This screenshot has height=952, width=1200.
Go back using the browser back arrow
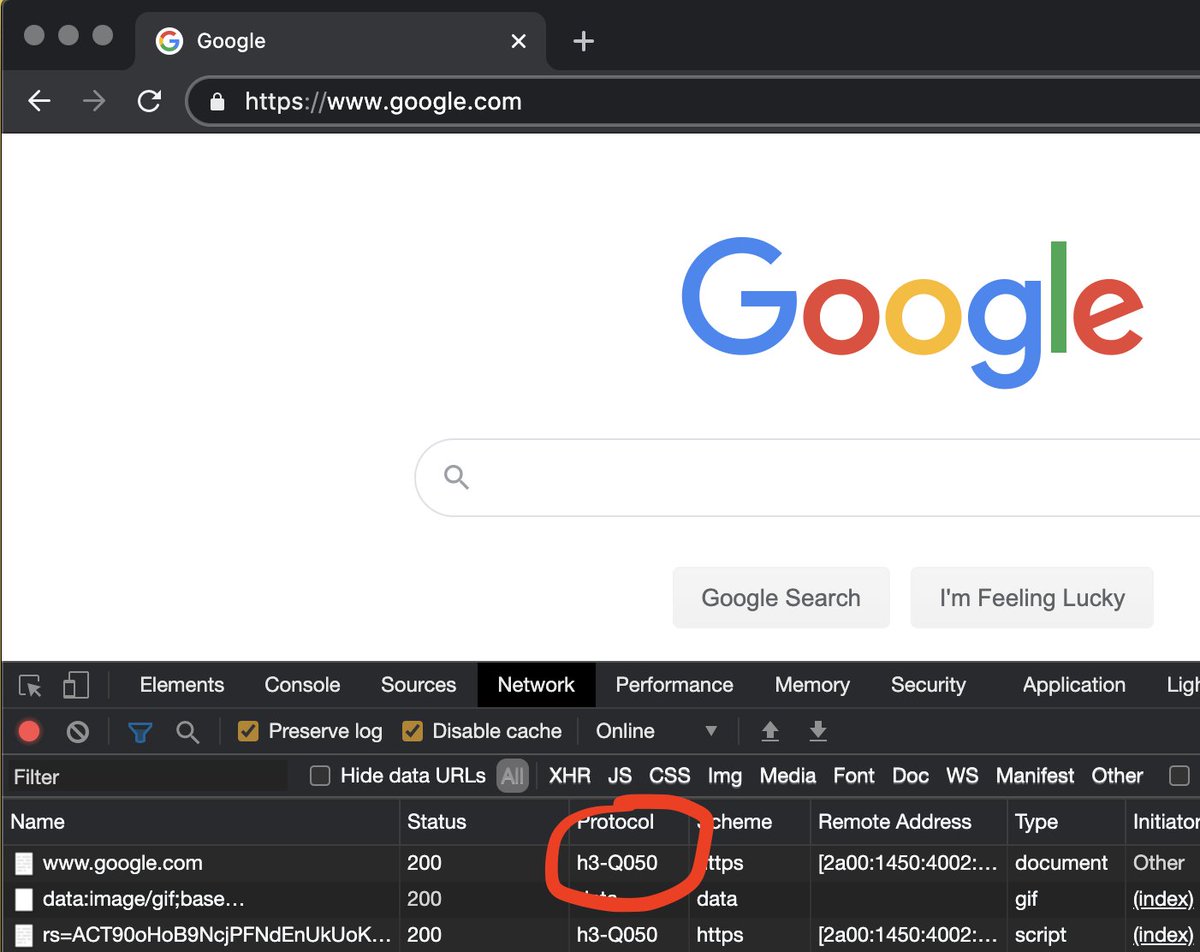click(x=39, y=101)
